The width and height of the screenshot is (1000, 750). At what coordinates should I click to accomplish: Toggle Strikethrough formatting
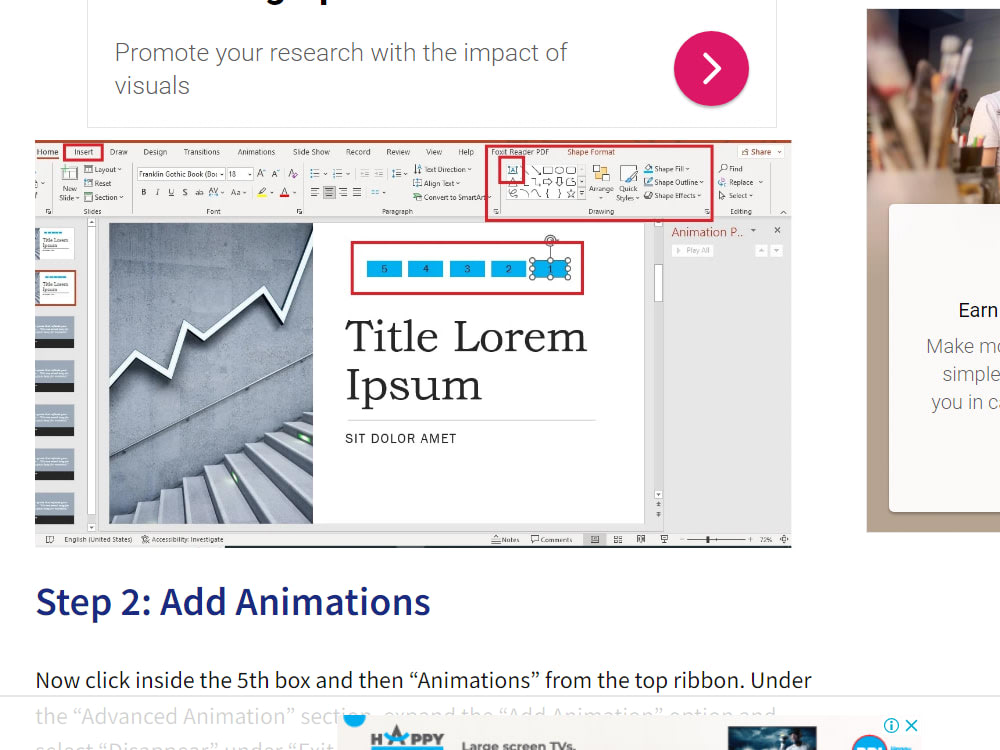[x=200, y=192]
